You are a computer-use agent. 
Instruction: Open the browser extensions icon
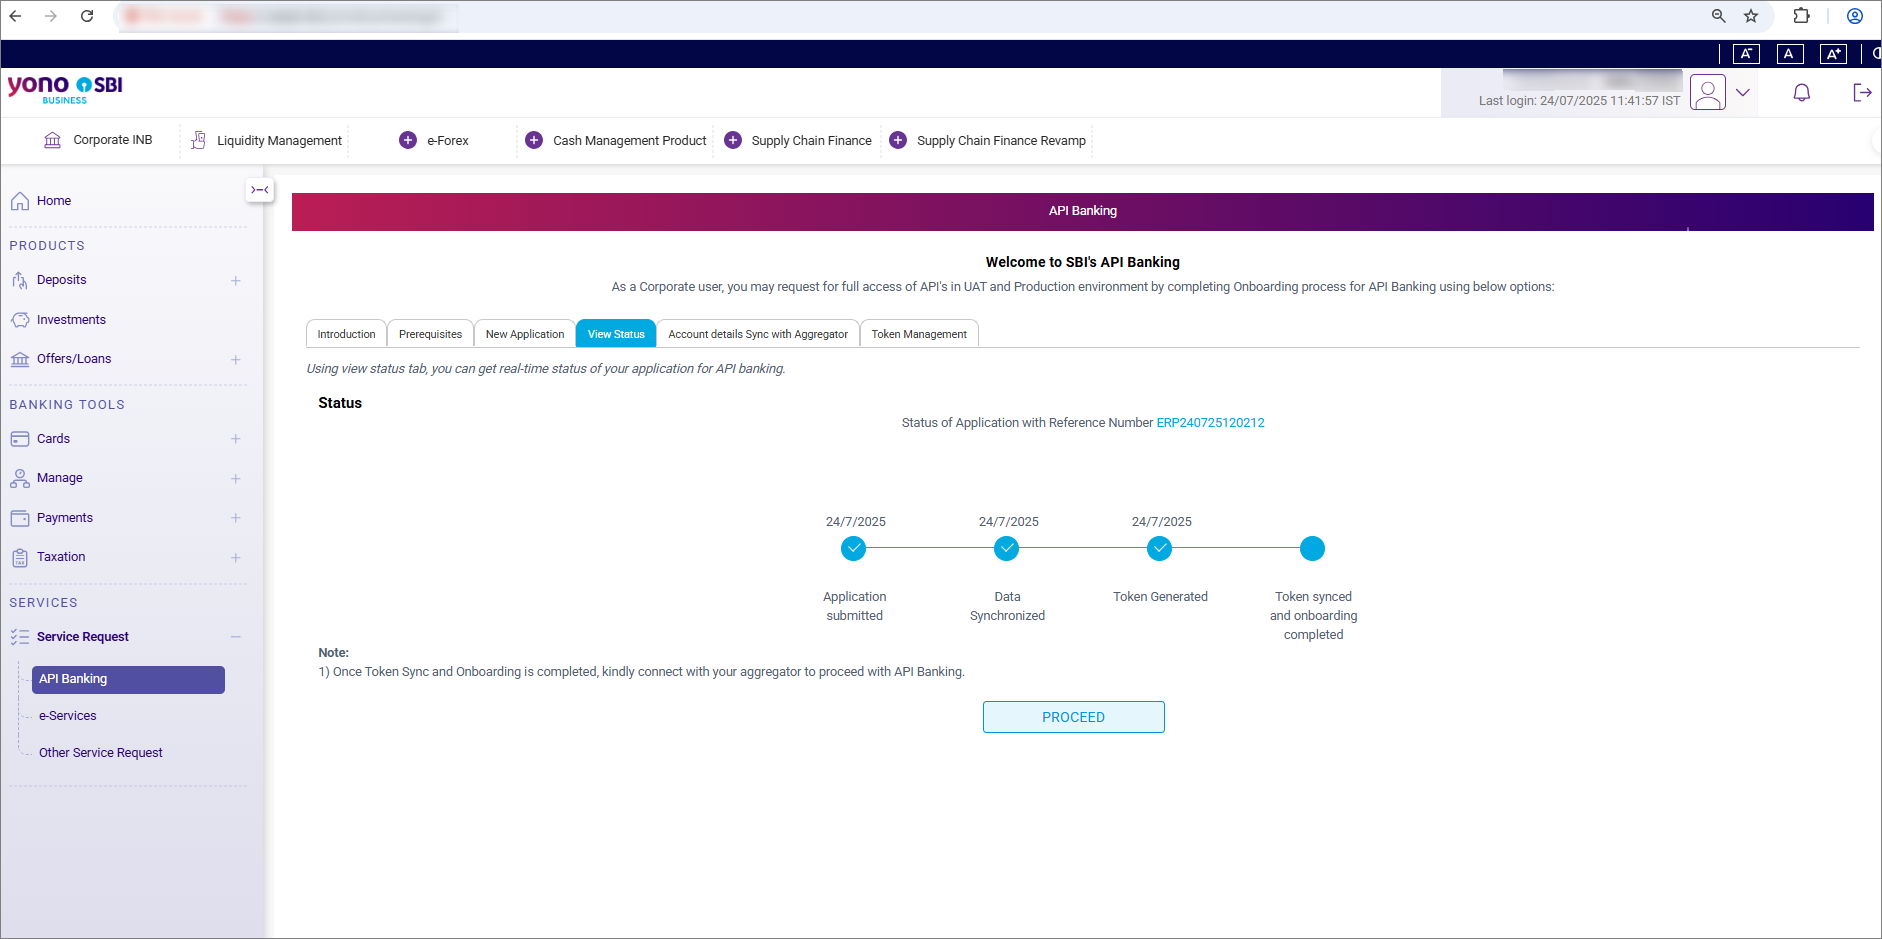coord(1802,16)
